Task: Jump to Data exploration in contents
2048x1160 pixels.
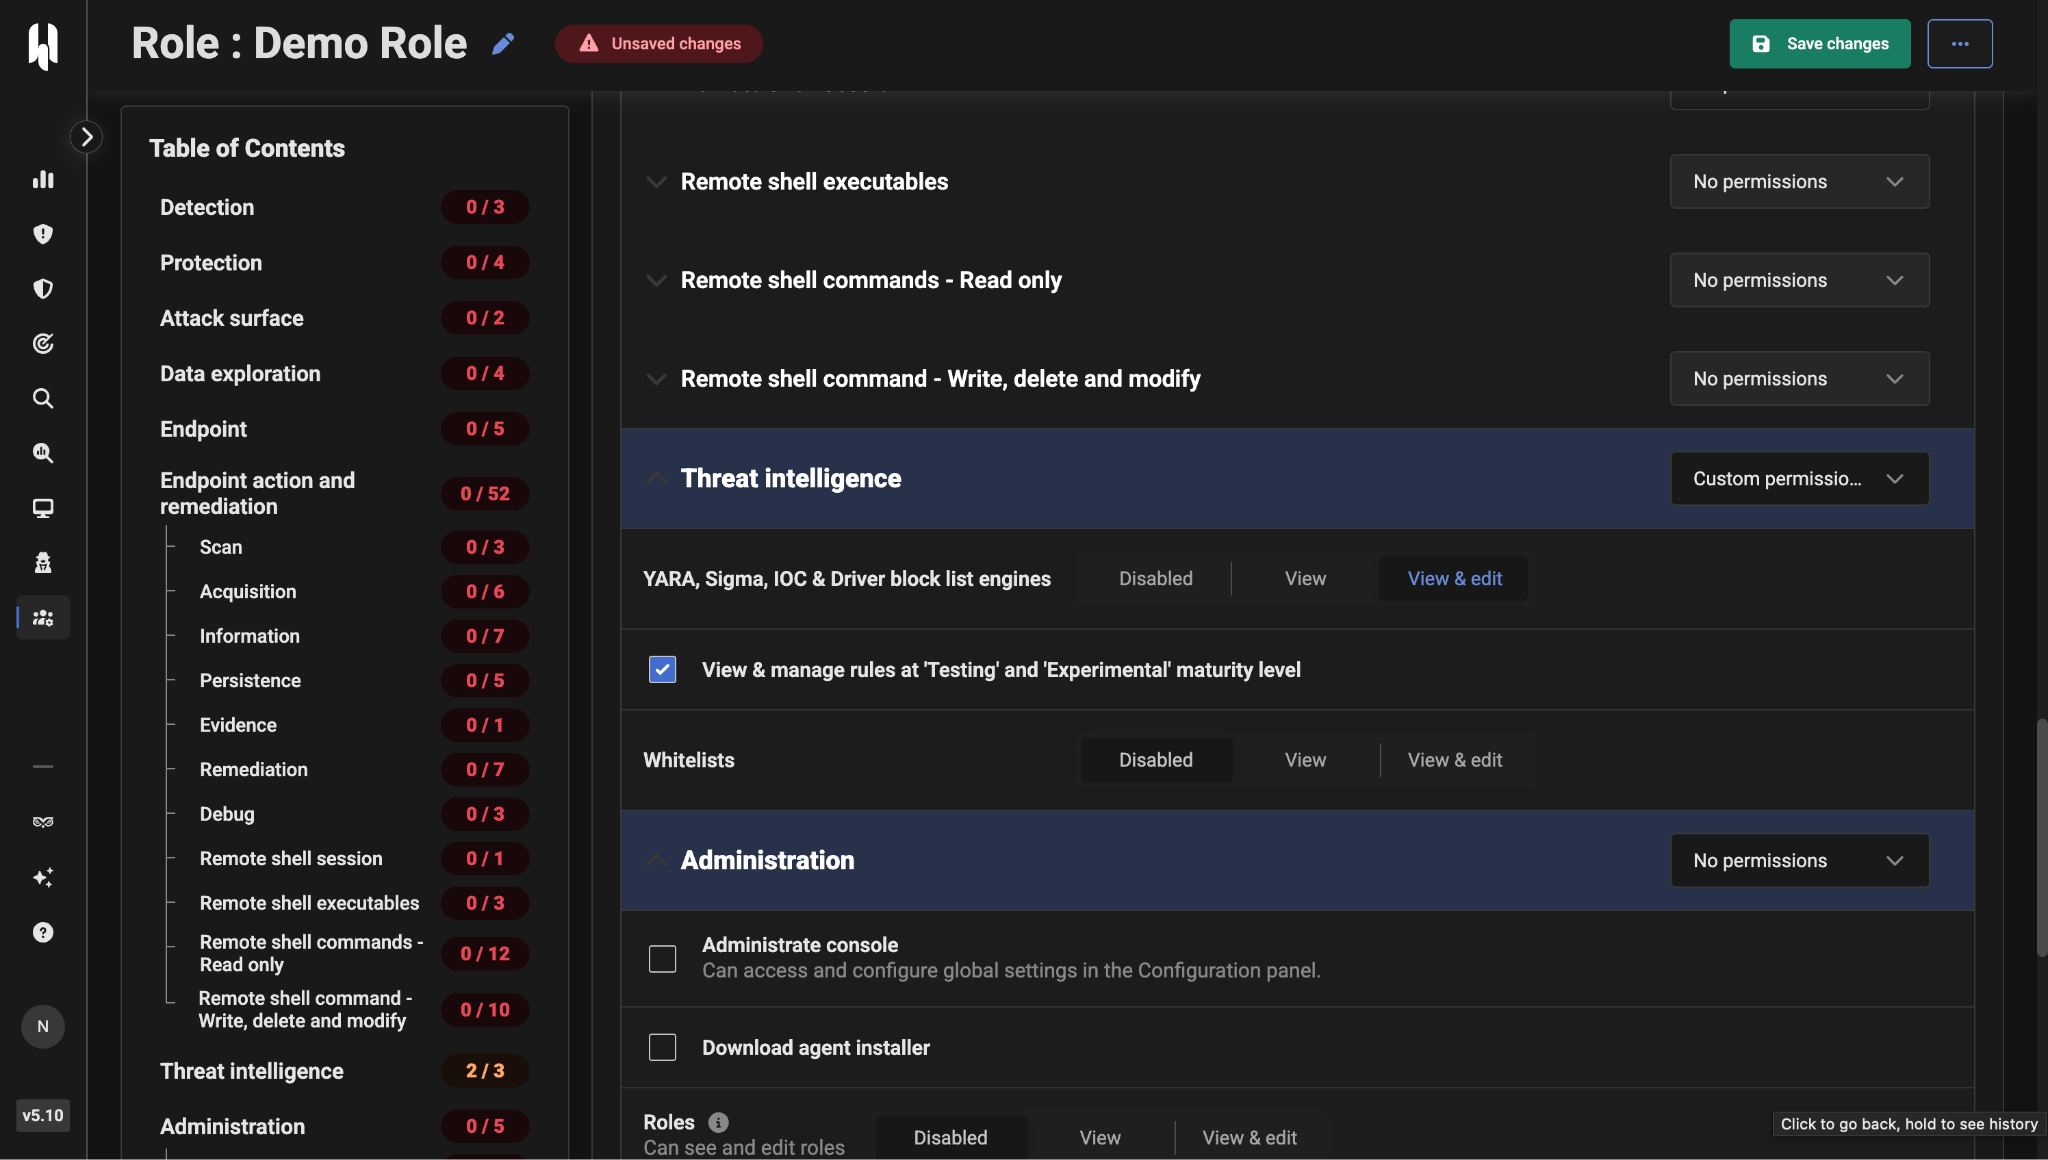Action: [x=240, y=373]
